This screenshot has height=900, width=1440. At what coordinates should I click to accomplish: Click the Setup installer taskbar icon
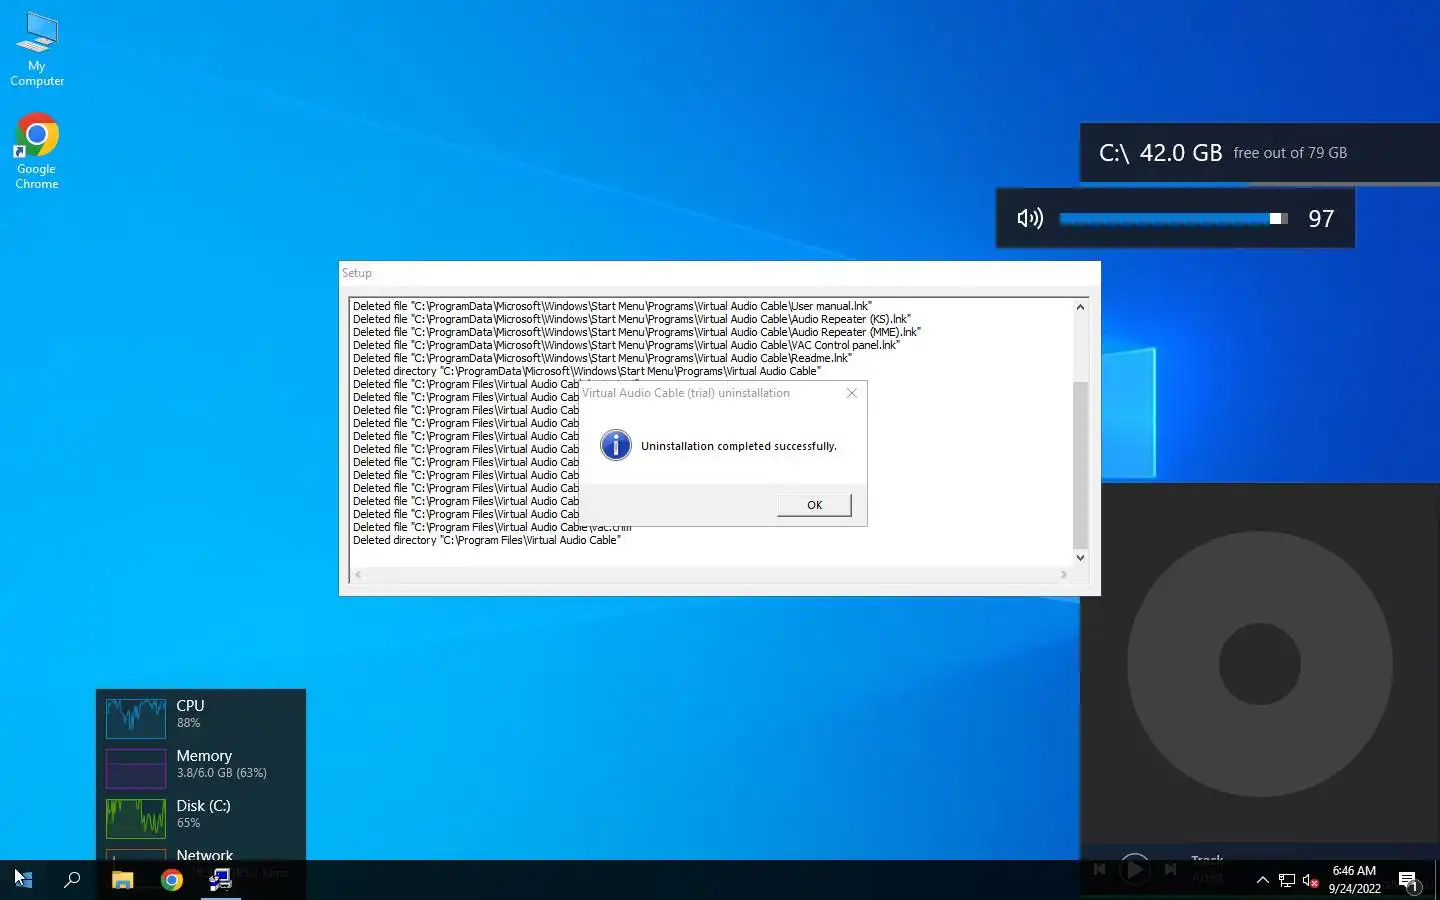point(221,880)
